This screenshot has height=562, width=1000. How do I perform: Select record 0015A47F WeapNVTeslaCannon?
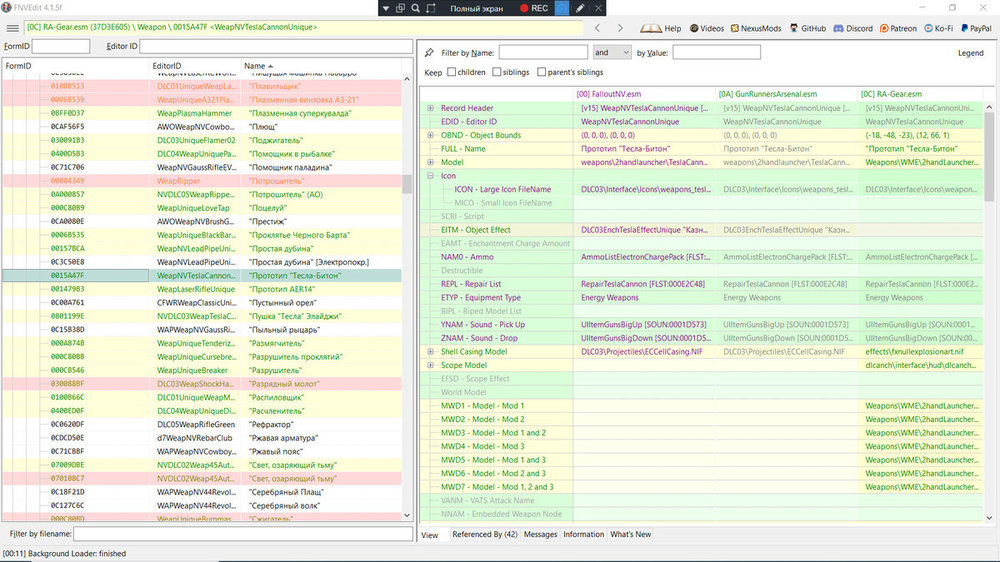click(202, 276)
